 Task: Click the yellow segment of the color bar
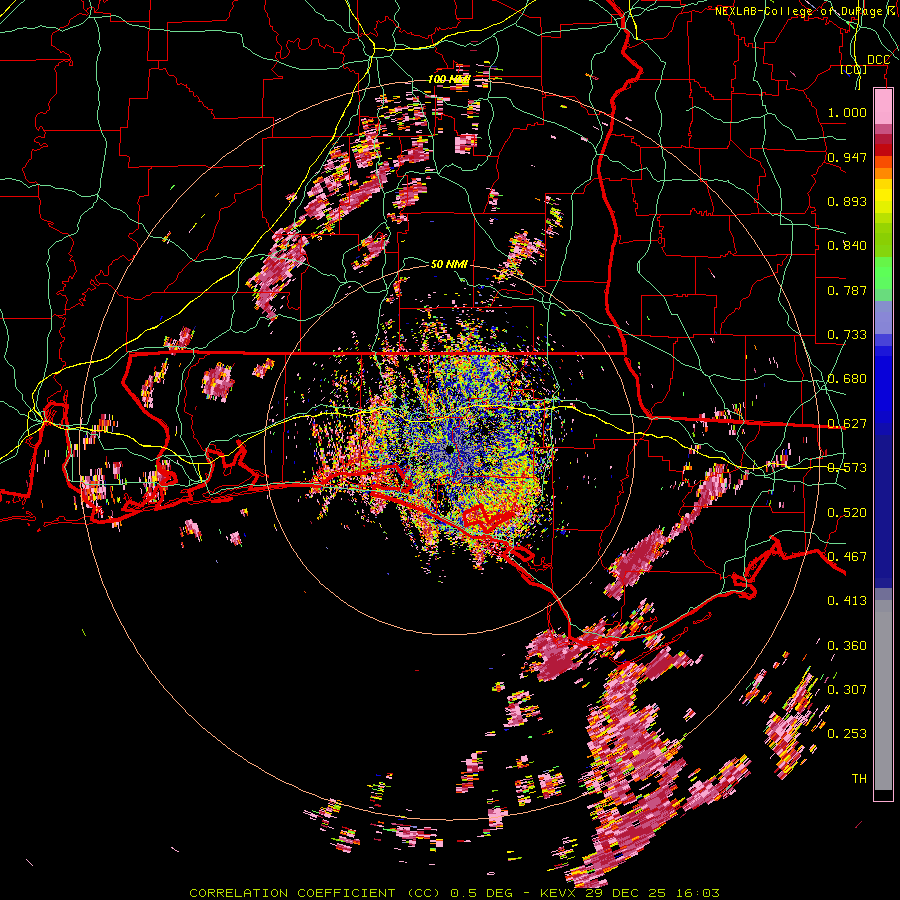point(883,196)
